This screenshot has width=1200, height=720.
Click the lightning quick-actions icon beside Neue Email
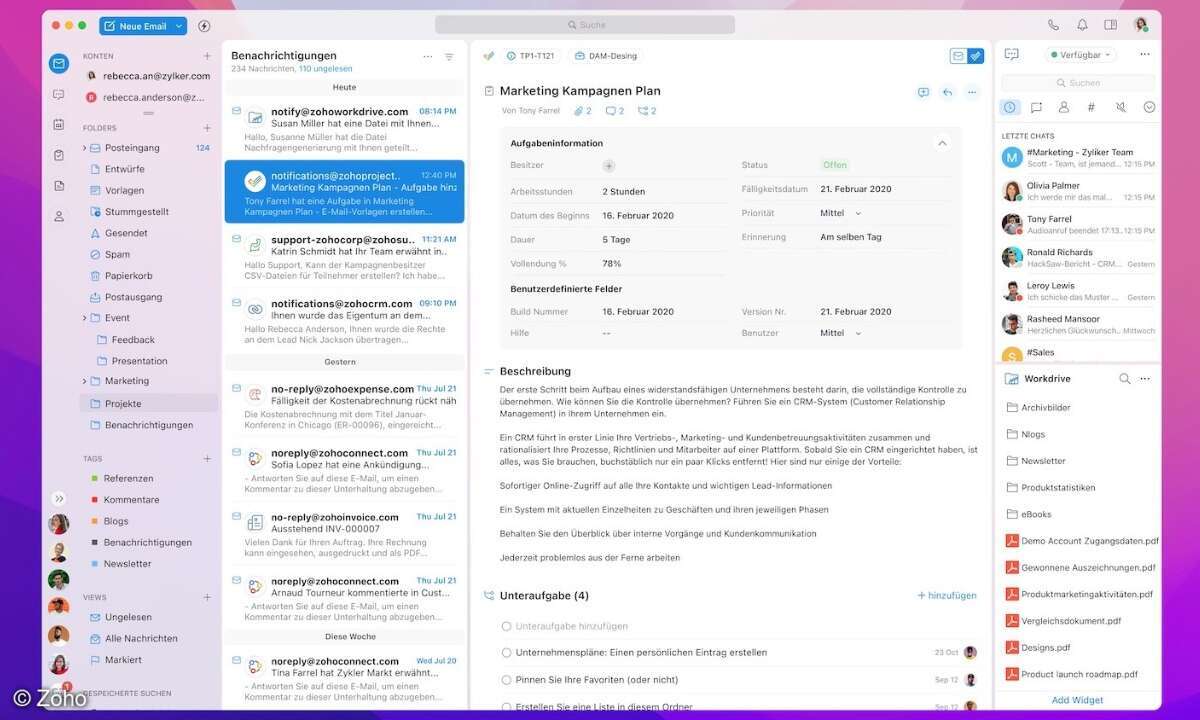pyautogui.click(x=204, y=26)
